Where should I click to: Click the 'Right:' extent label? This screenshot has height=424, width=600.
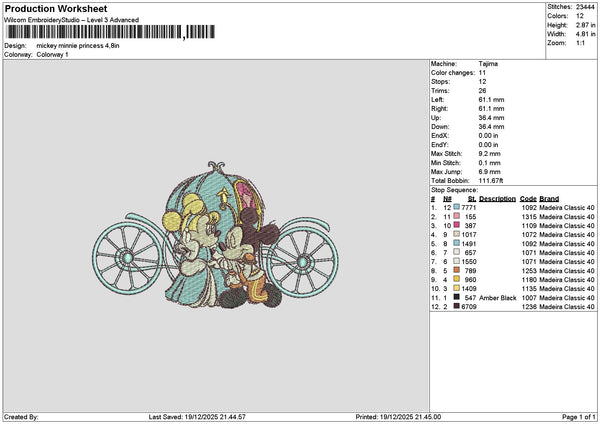439,109
